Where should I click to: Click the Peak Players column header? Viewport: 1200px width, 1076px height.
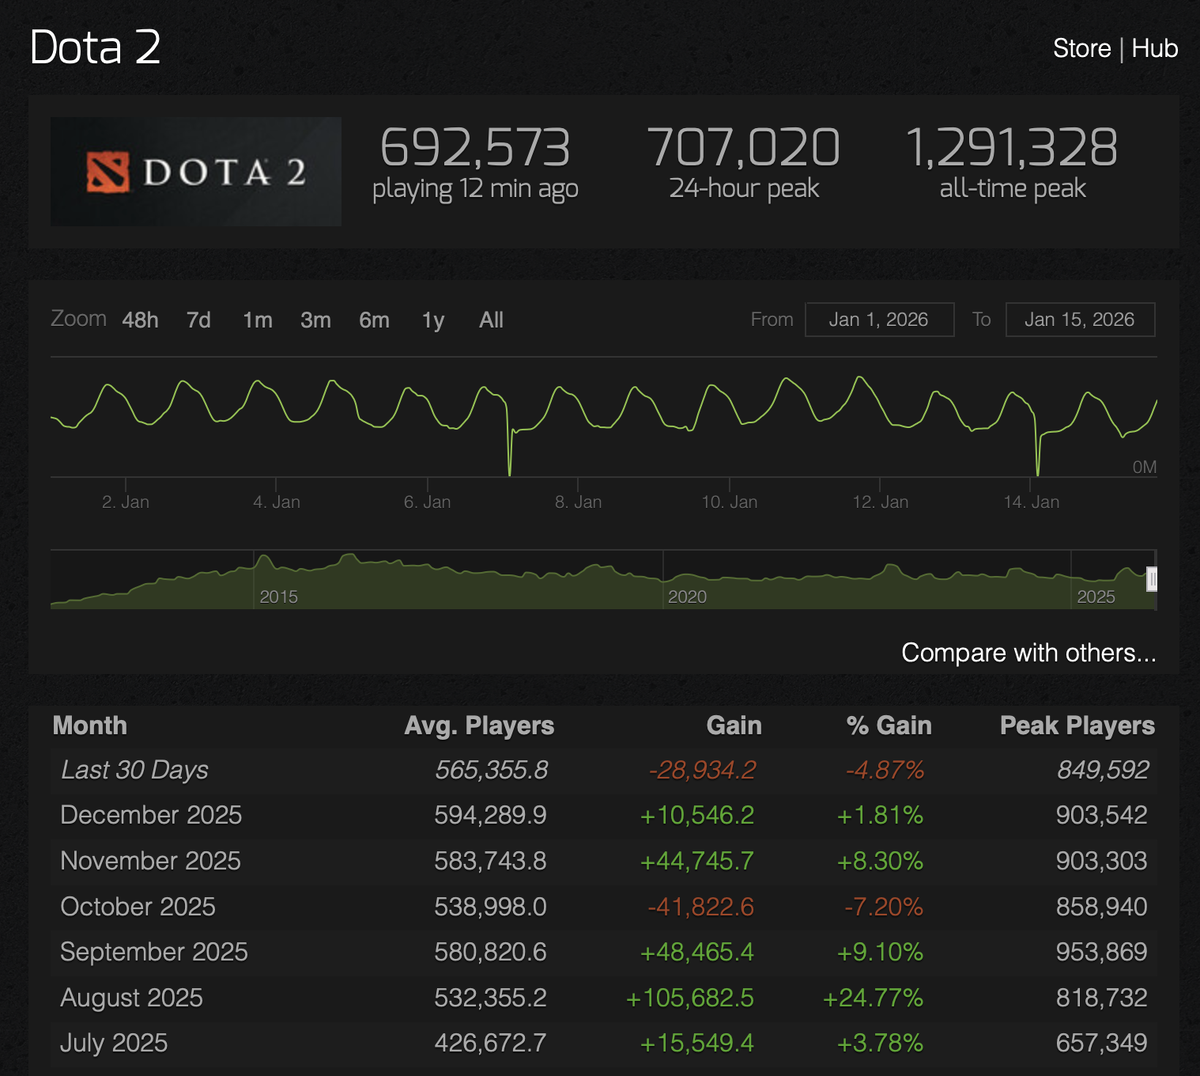1077,726
